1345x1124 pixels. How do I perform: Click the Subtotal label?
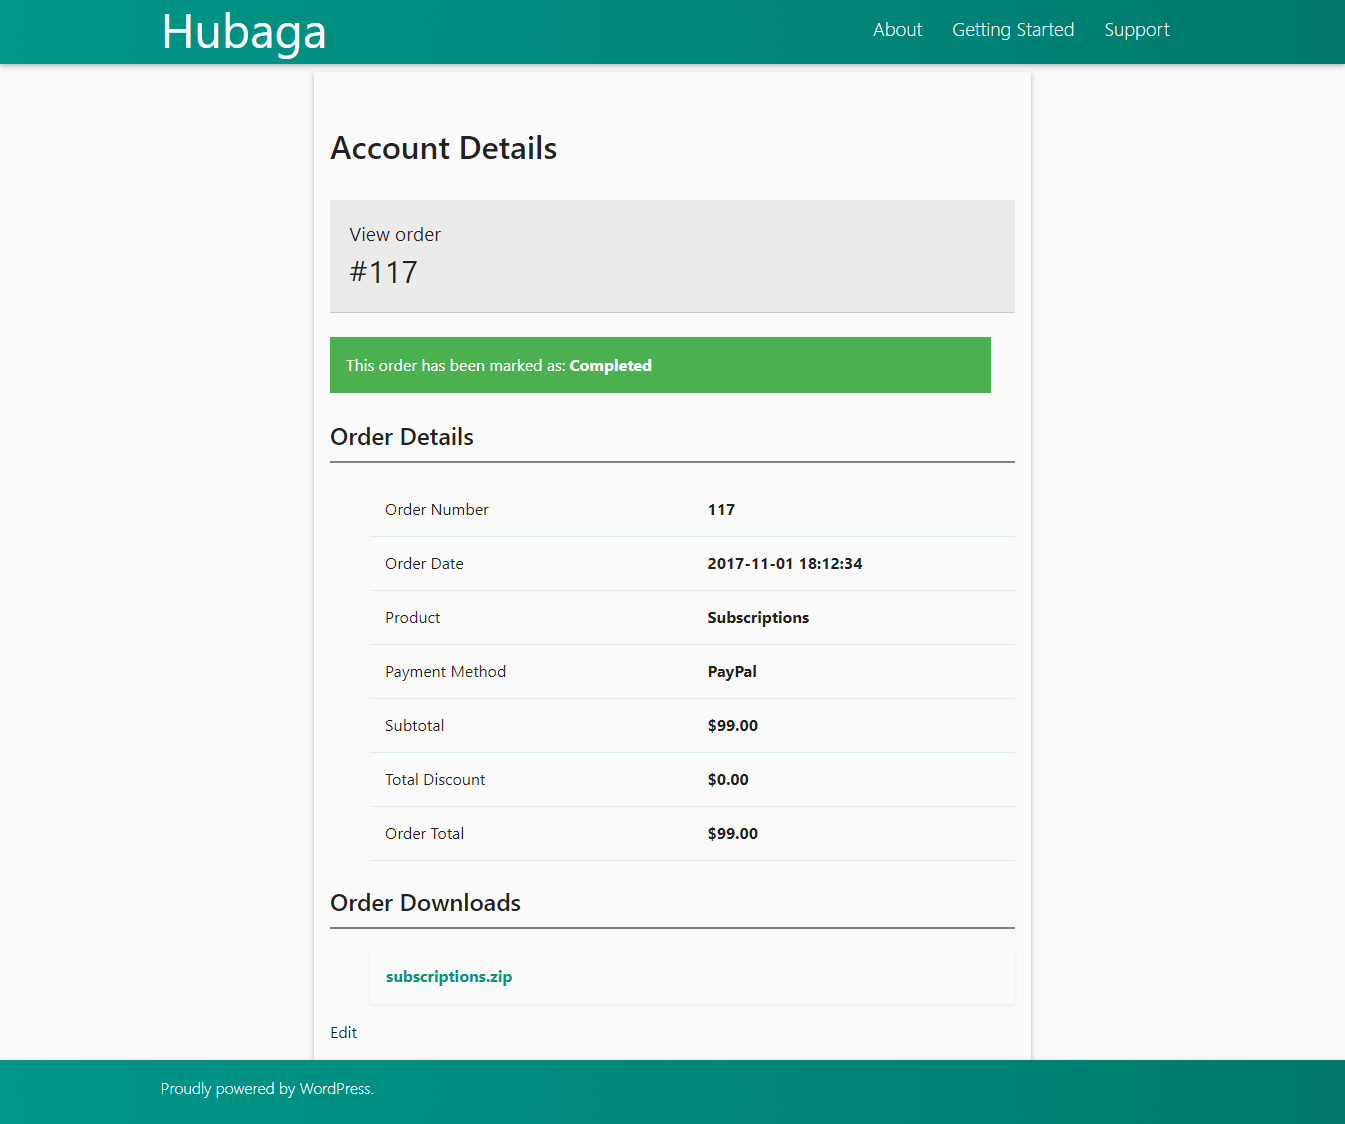coord(414,726)
